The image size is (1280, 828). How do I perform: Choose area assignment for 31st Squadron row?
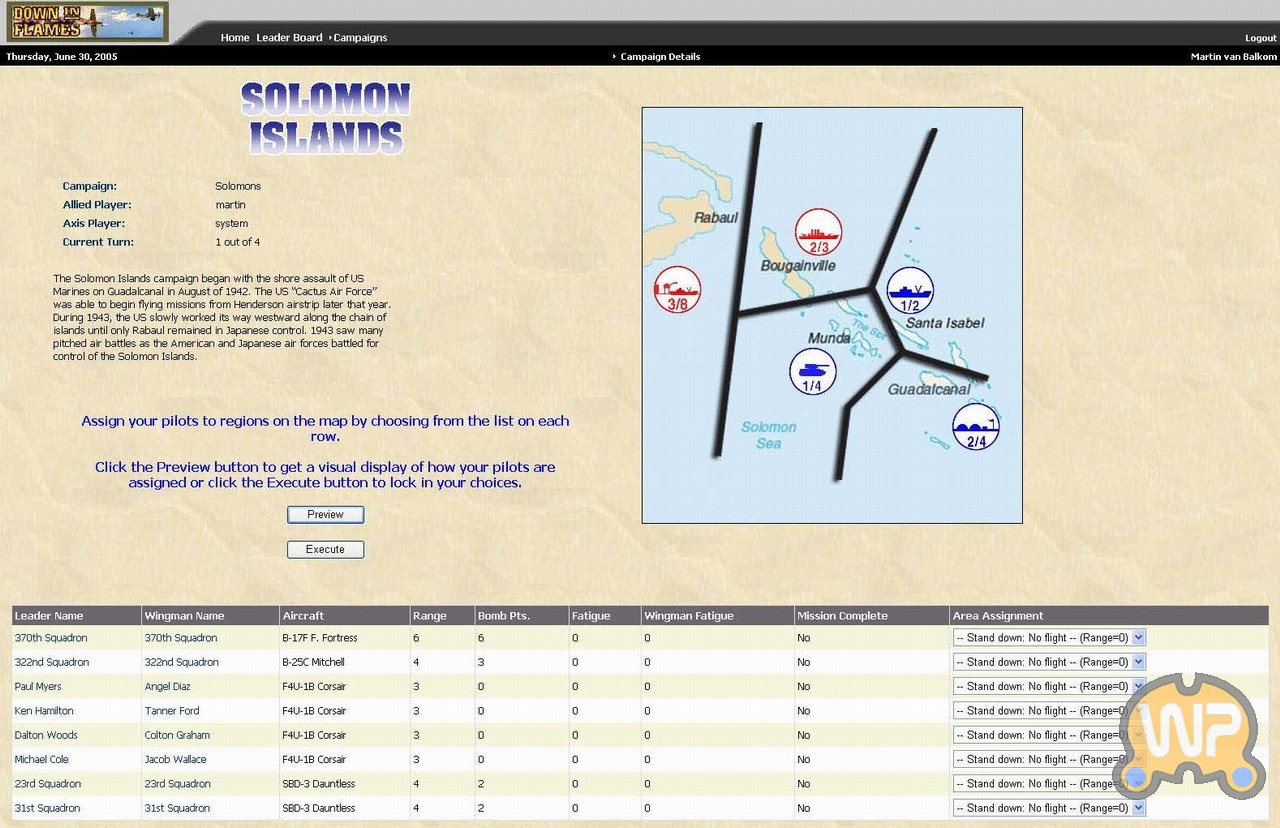(1048, 808)
